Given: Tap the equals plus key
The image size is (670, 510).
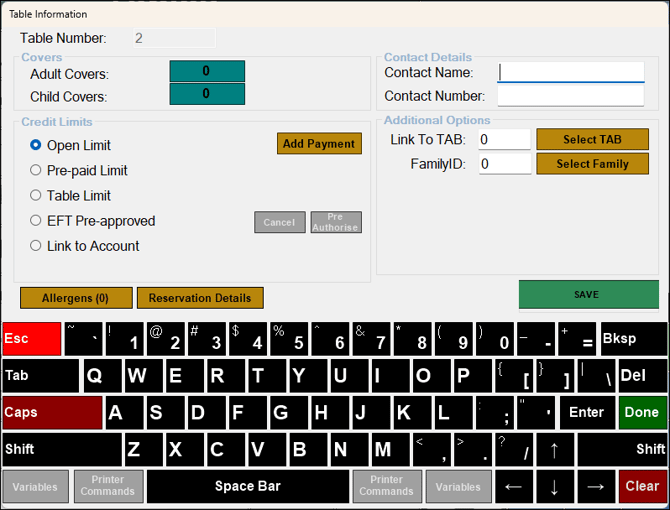Looking at the screenshot, I should coord(577,339).
